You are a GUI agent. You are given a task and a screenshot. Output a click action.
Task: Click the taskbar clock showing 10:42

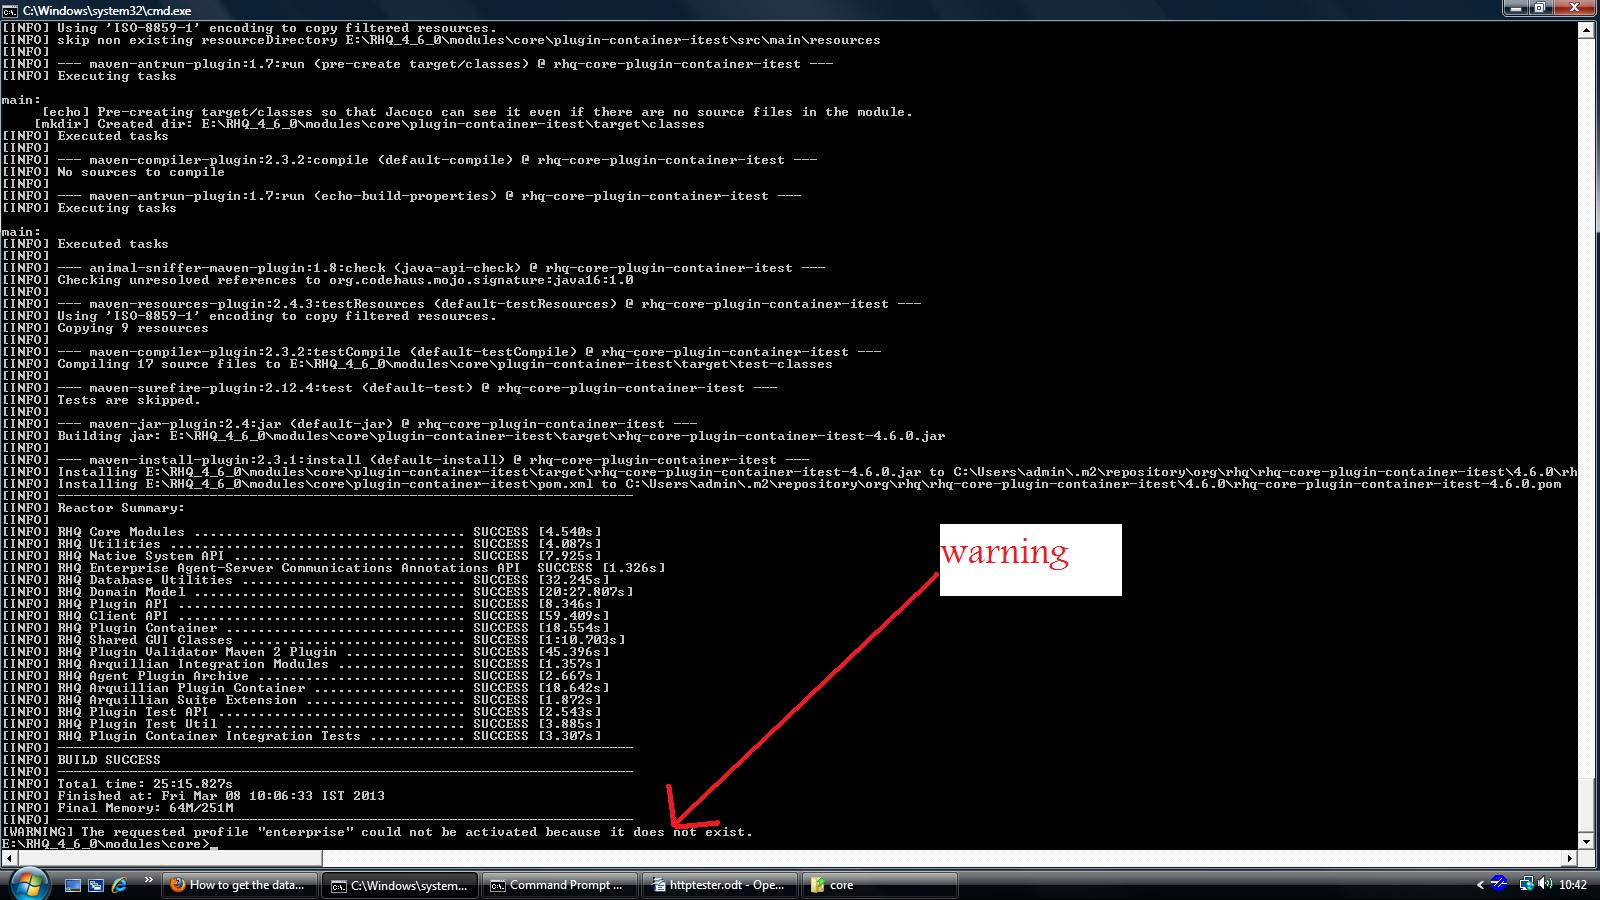point(1573,885)
